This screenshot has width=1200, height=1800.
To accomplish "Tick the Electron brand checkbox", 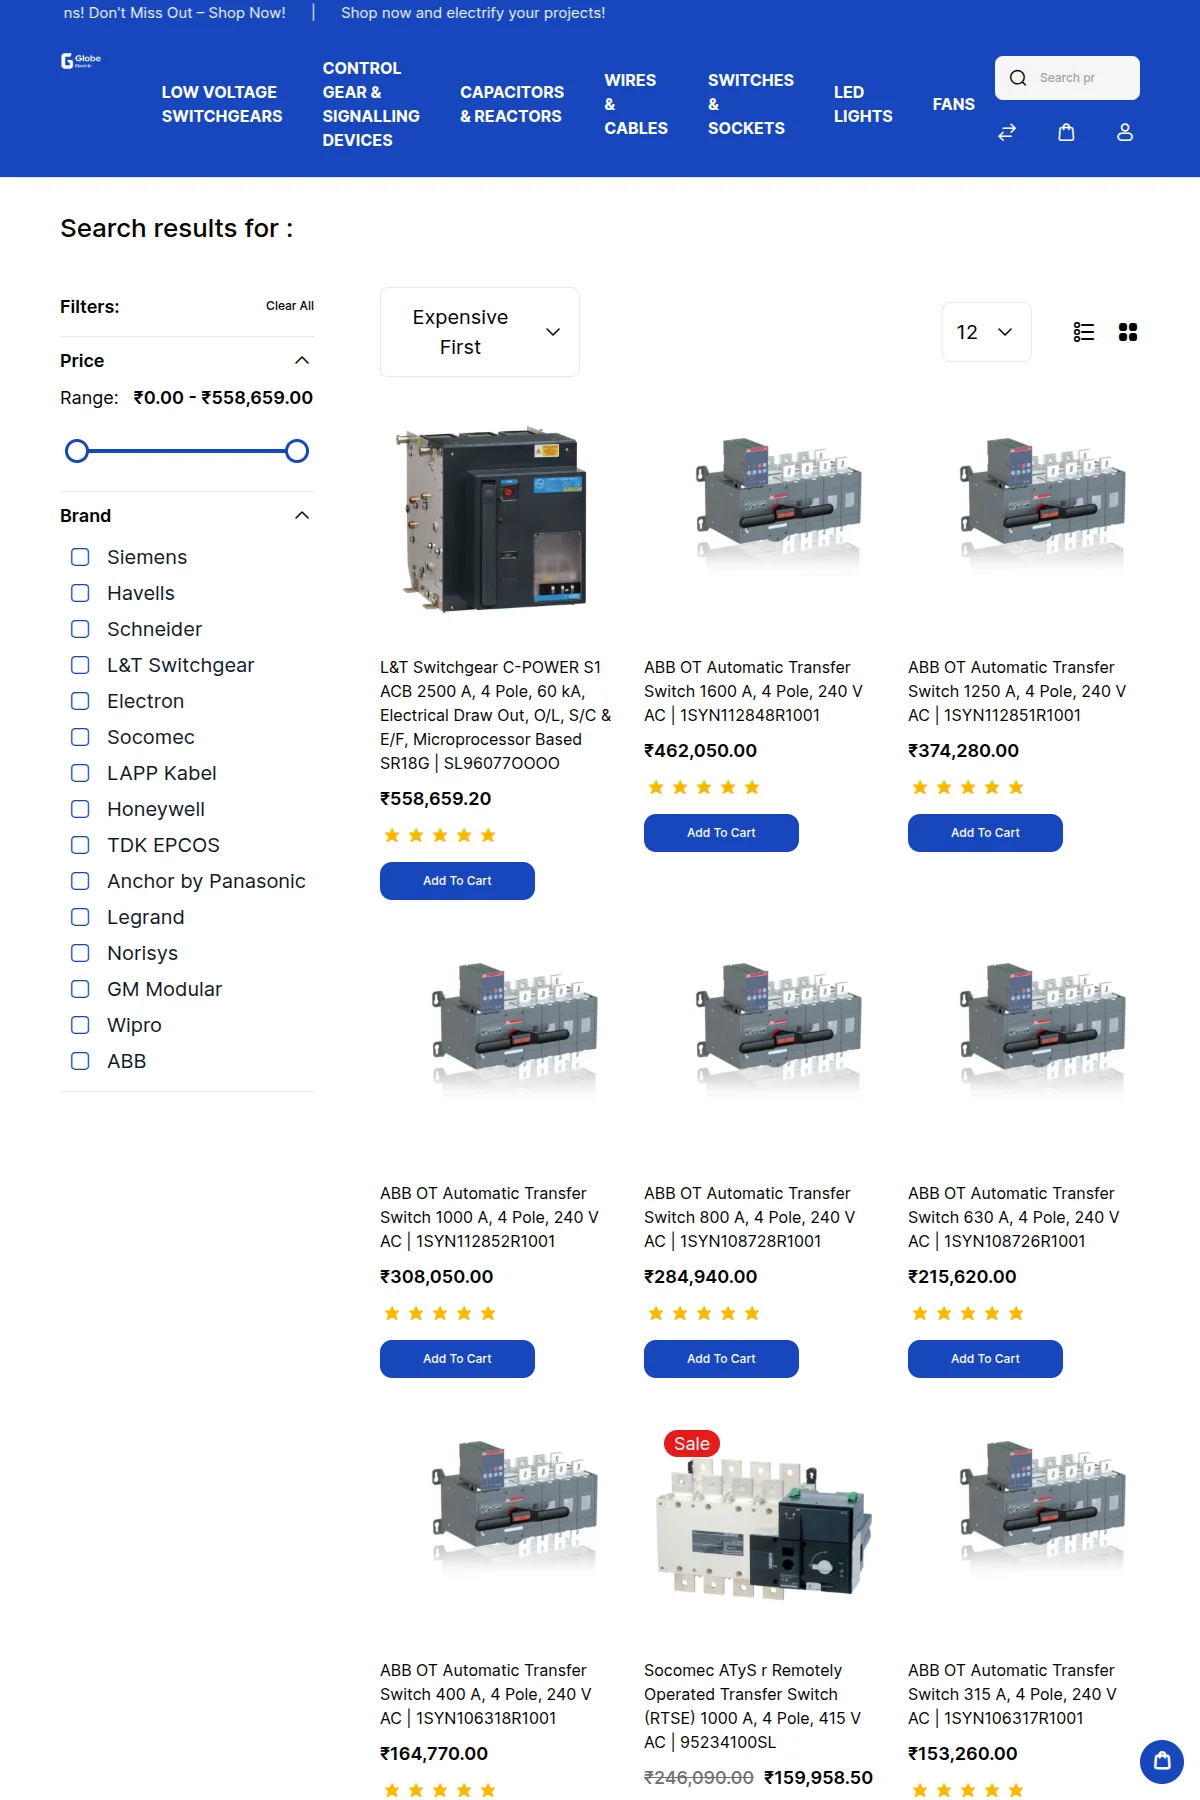I will [80, 701].
